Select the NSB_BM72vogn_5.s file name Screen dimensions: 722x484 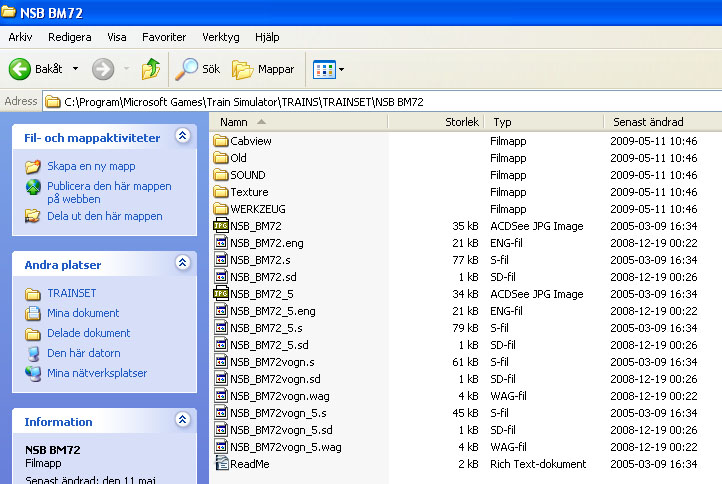point(278,413)
